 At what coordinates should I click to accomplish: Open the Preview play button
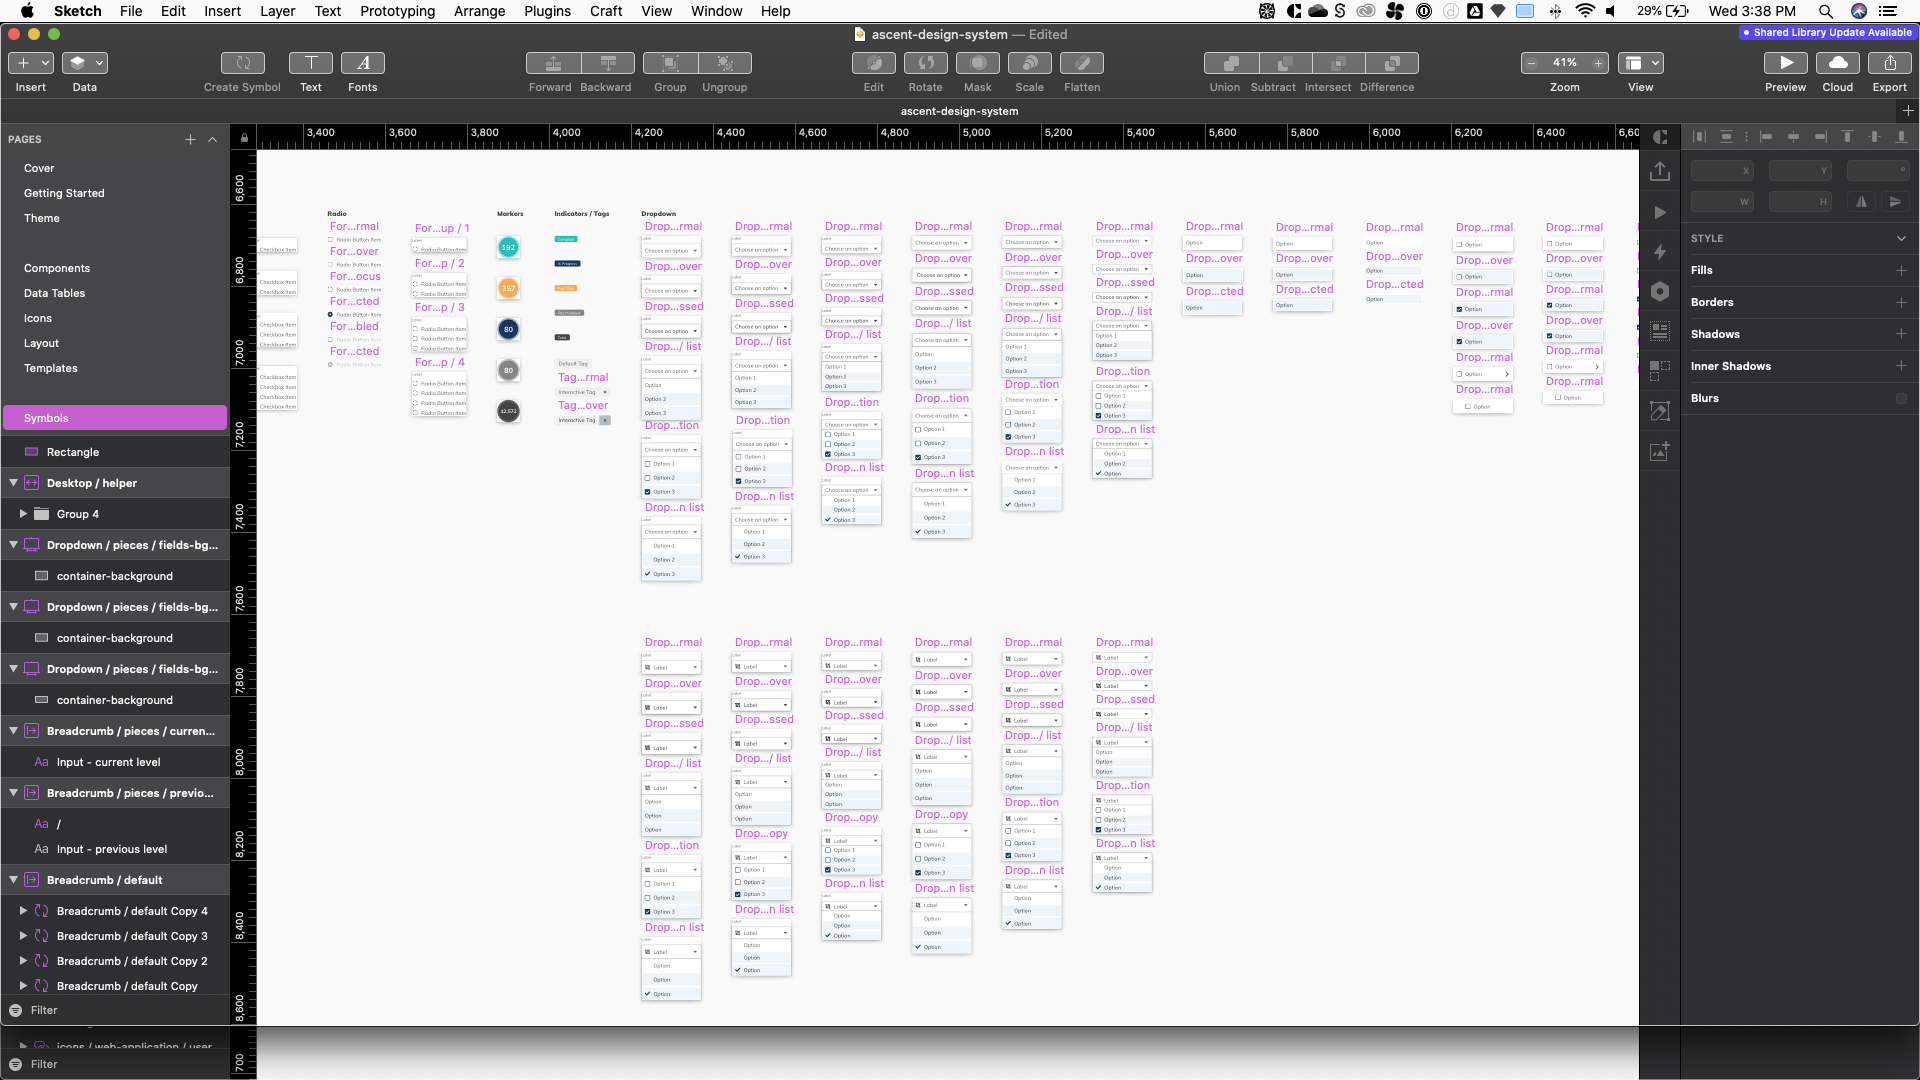[x=1785, y=63]
